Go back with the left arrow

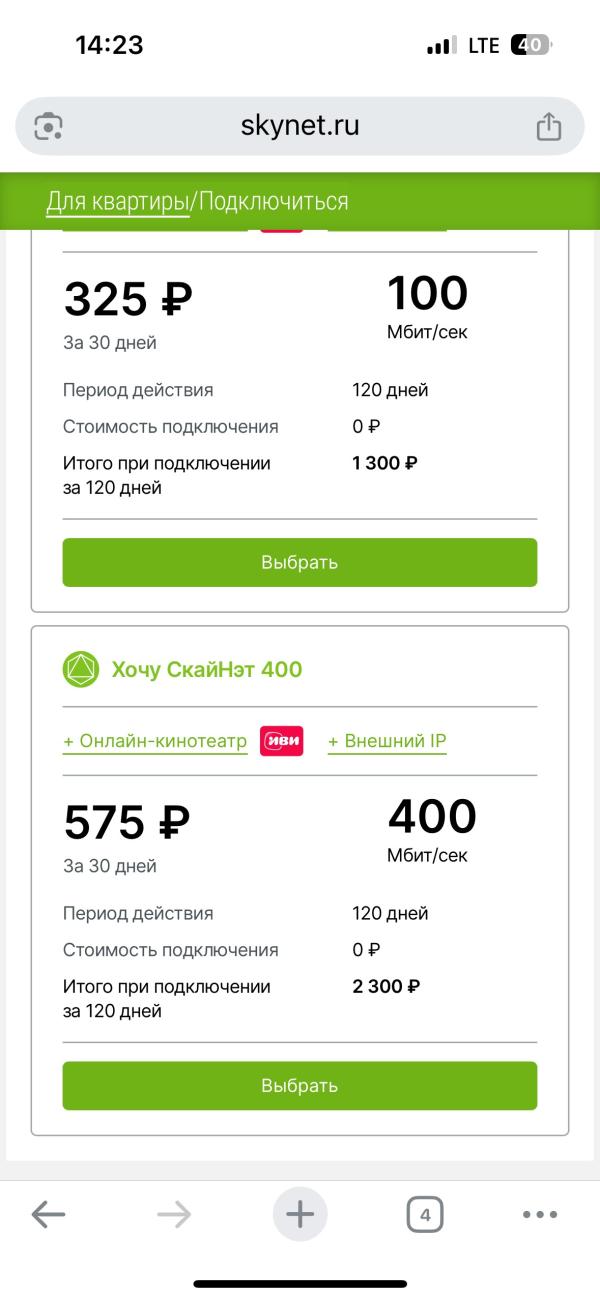pyautogui.click(x=48, y=1215)
